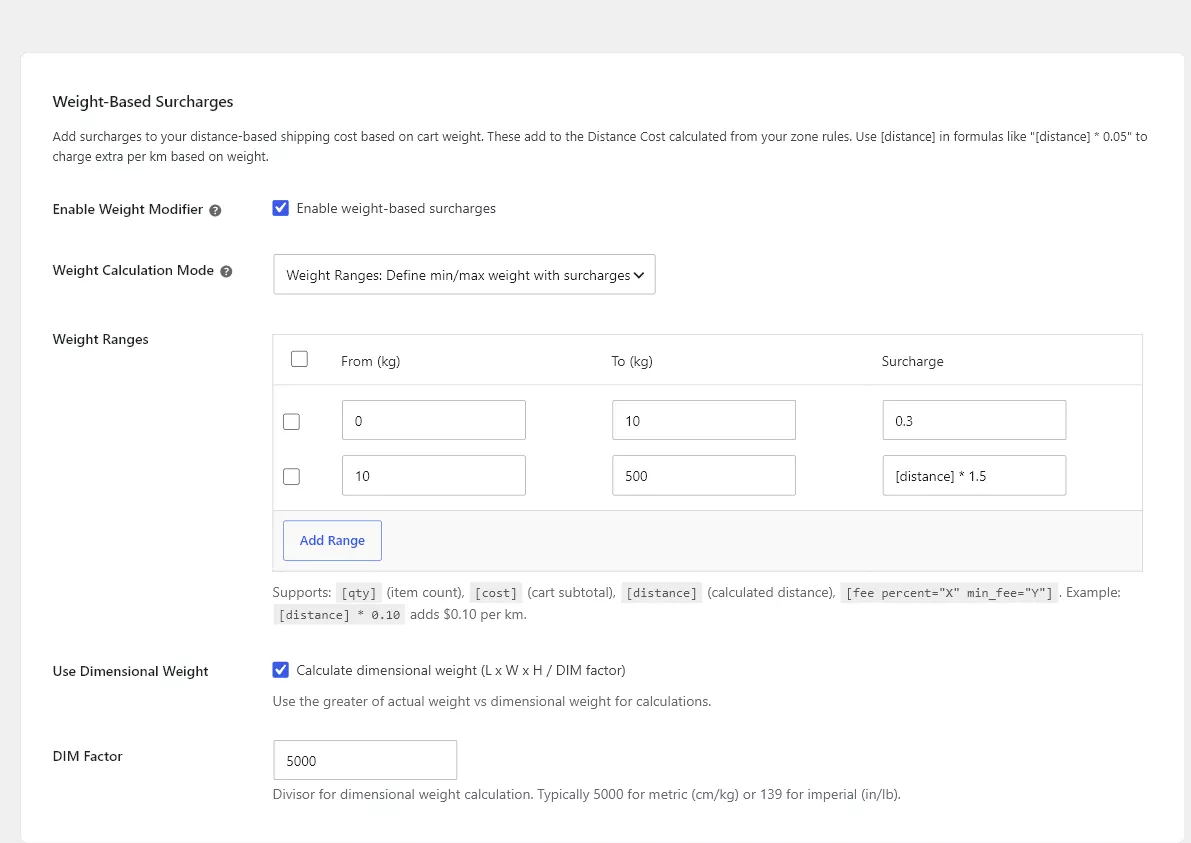The height and width of the screenshot is (843, 1191).
Task: Click the [distance] code tag in supports hint
Action: point(662,593)
